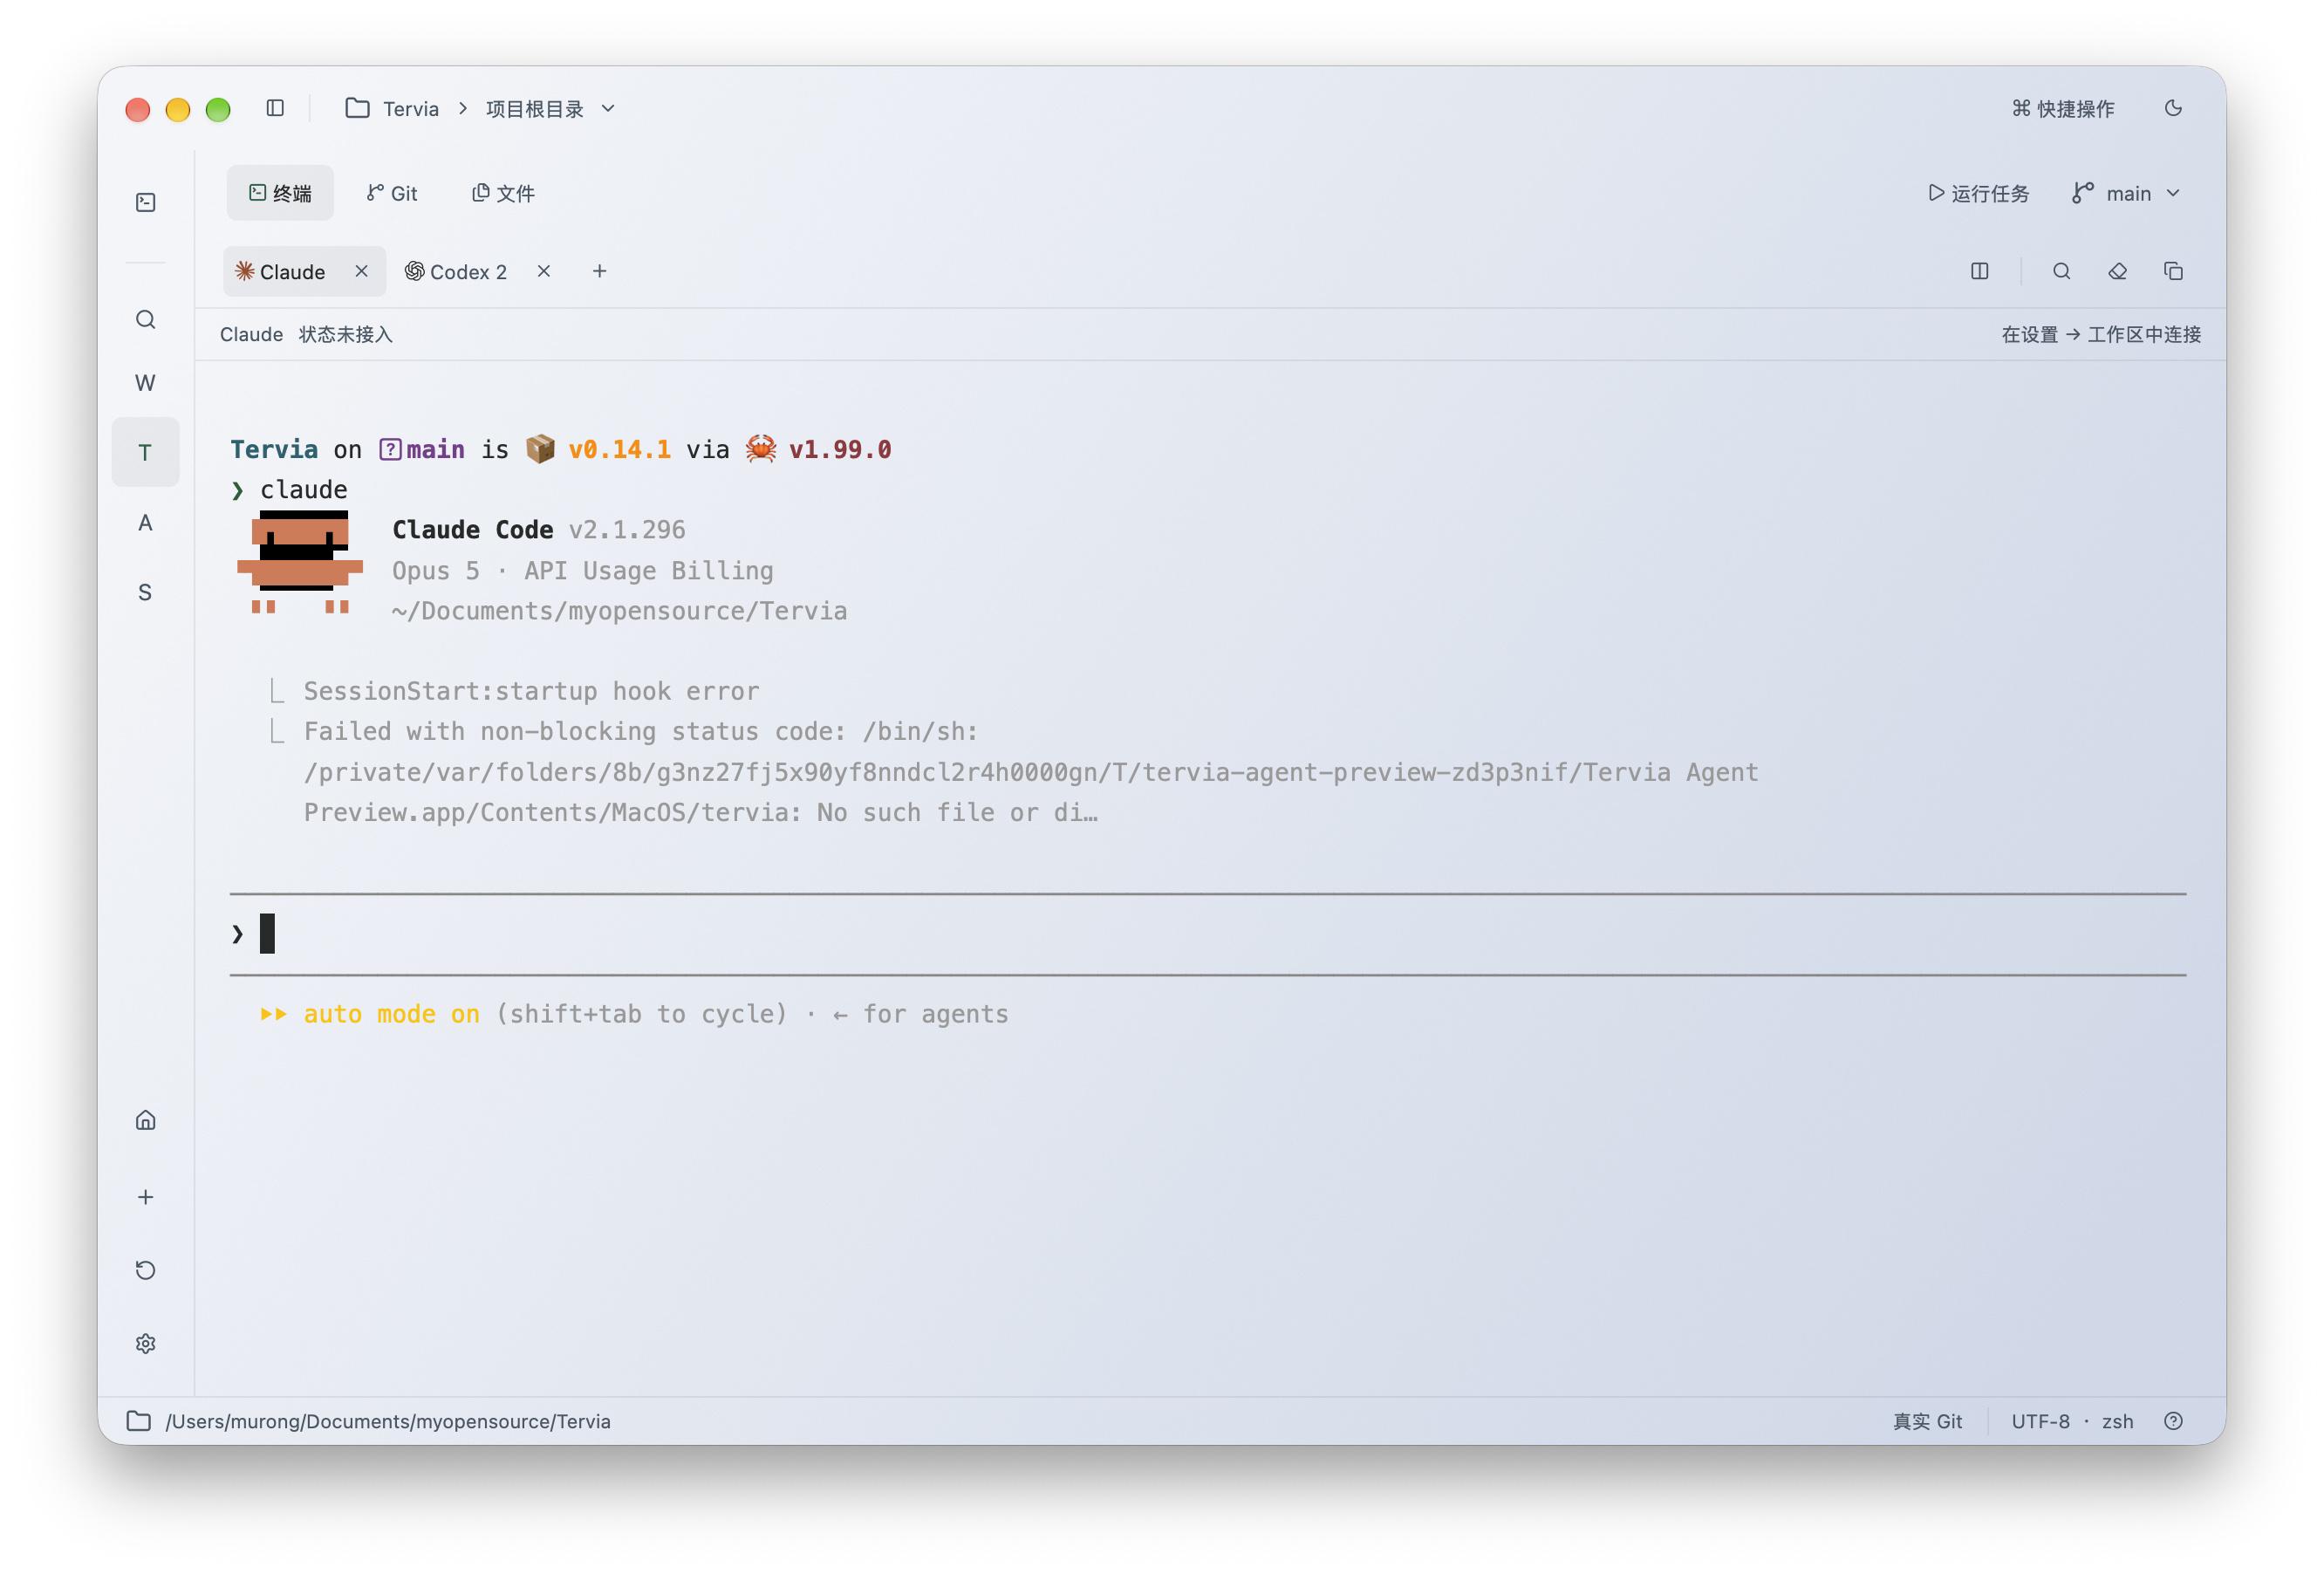Close the Claude terminal tab
Screen dimensions: 2324x1574
tap(362, 271)
